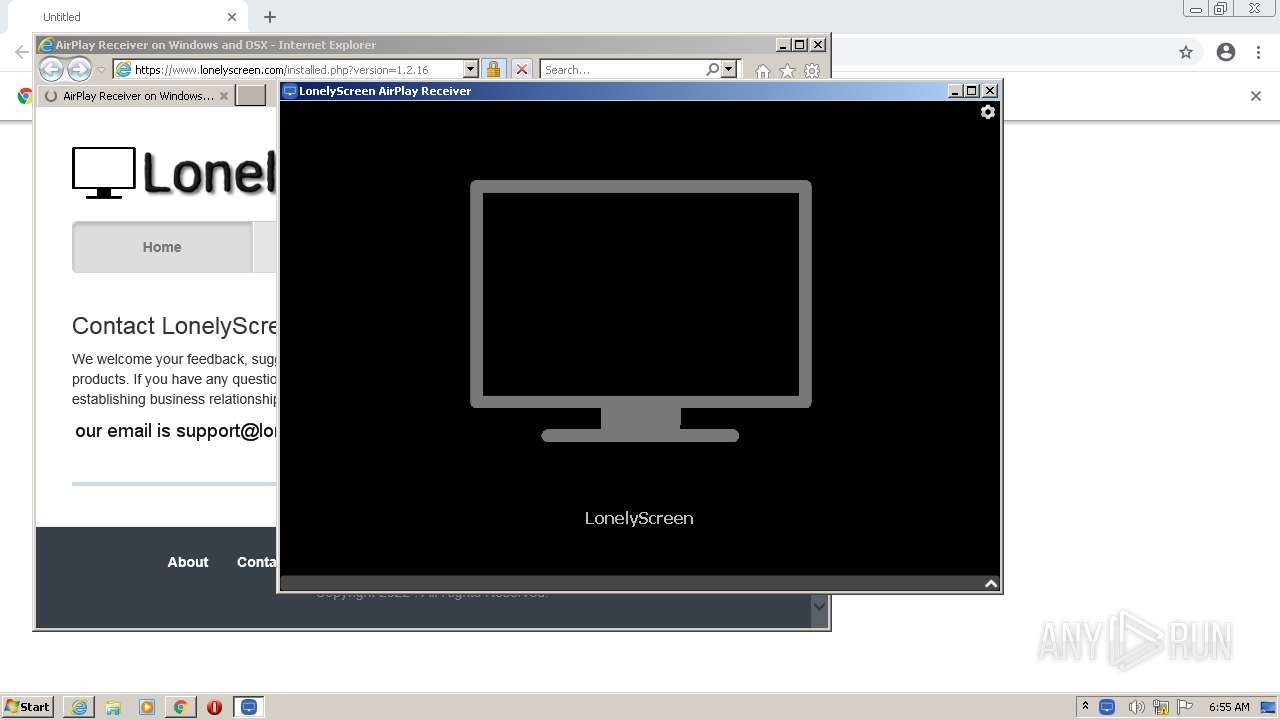The width and height of the screenshot is (1280, 720).
Task: Bookmark this page with the Chrome star
Action: point(1186,52)
